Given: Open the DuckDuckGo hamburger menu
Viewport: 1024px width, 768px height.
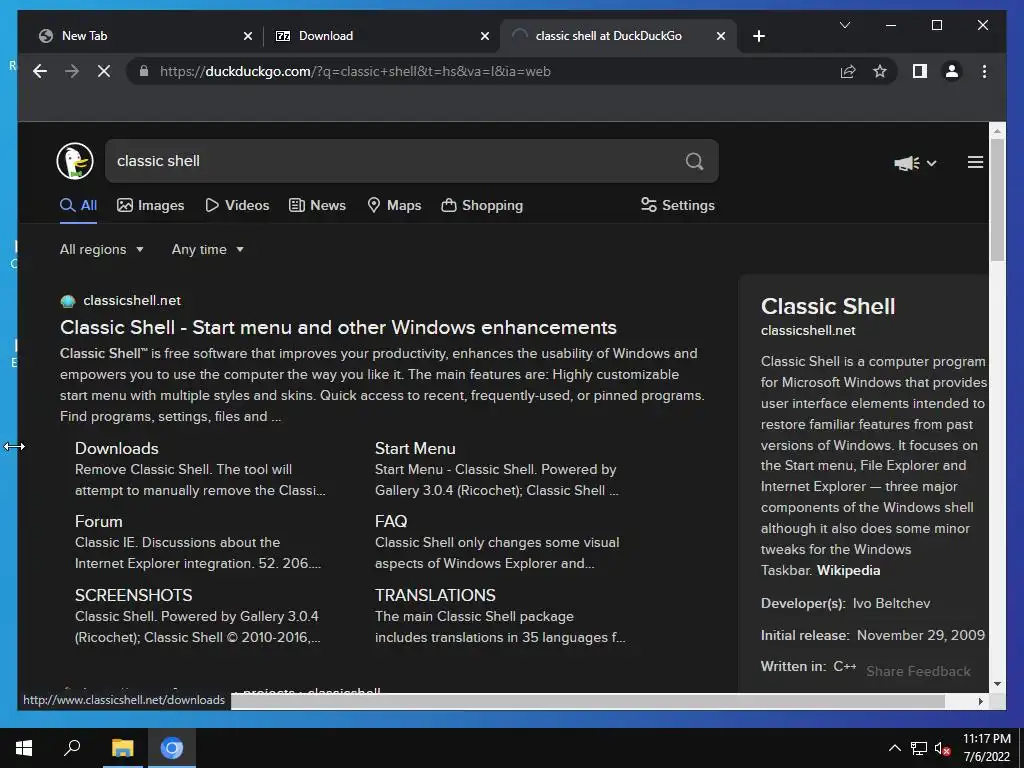Looking at the screenshot, I should pyautogui.click(x=975, y=162).
